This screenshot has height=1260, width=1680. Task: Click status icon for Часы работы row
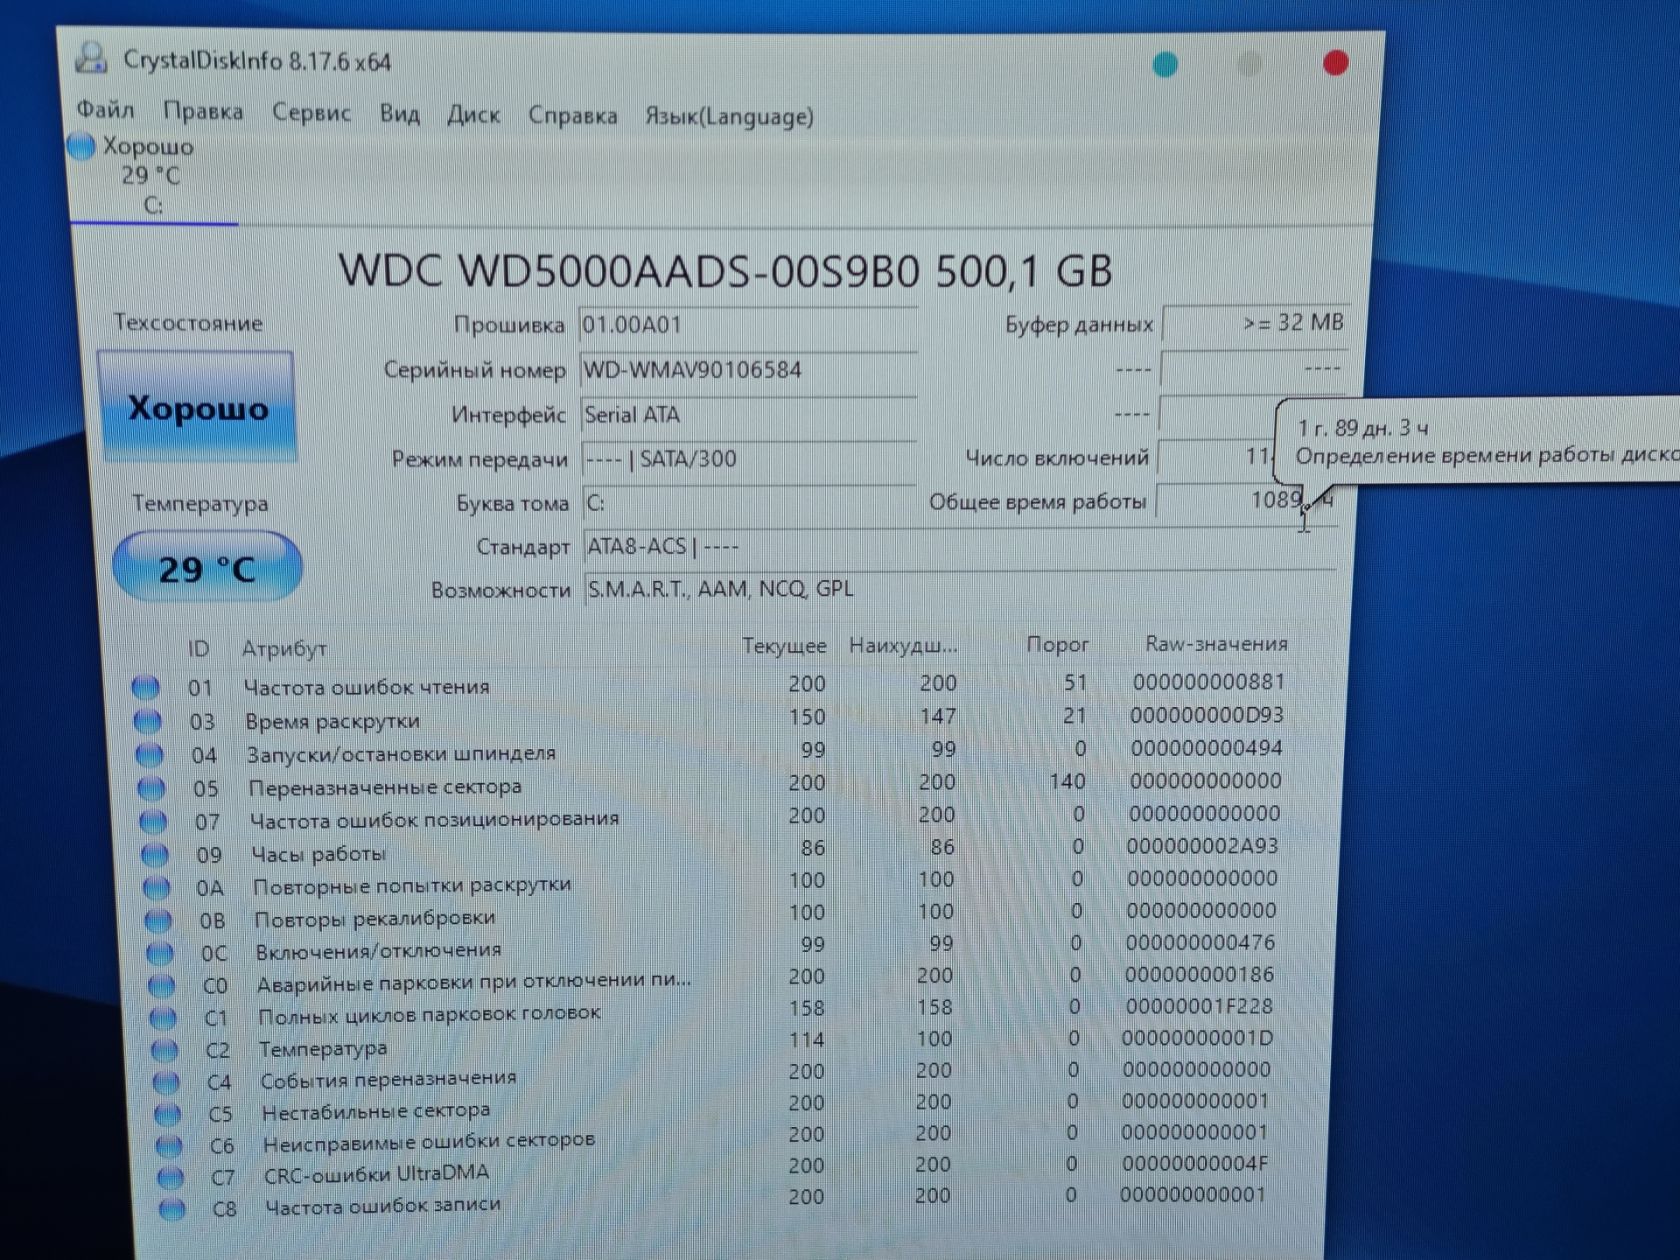click(x=155, y=854)
